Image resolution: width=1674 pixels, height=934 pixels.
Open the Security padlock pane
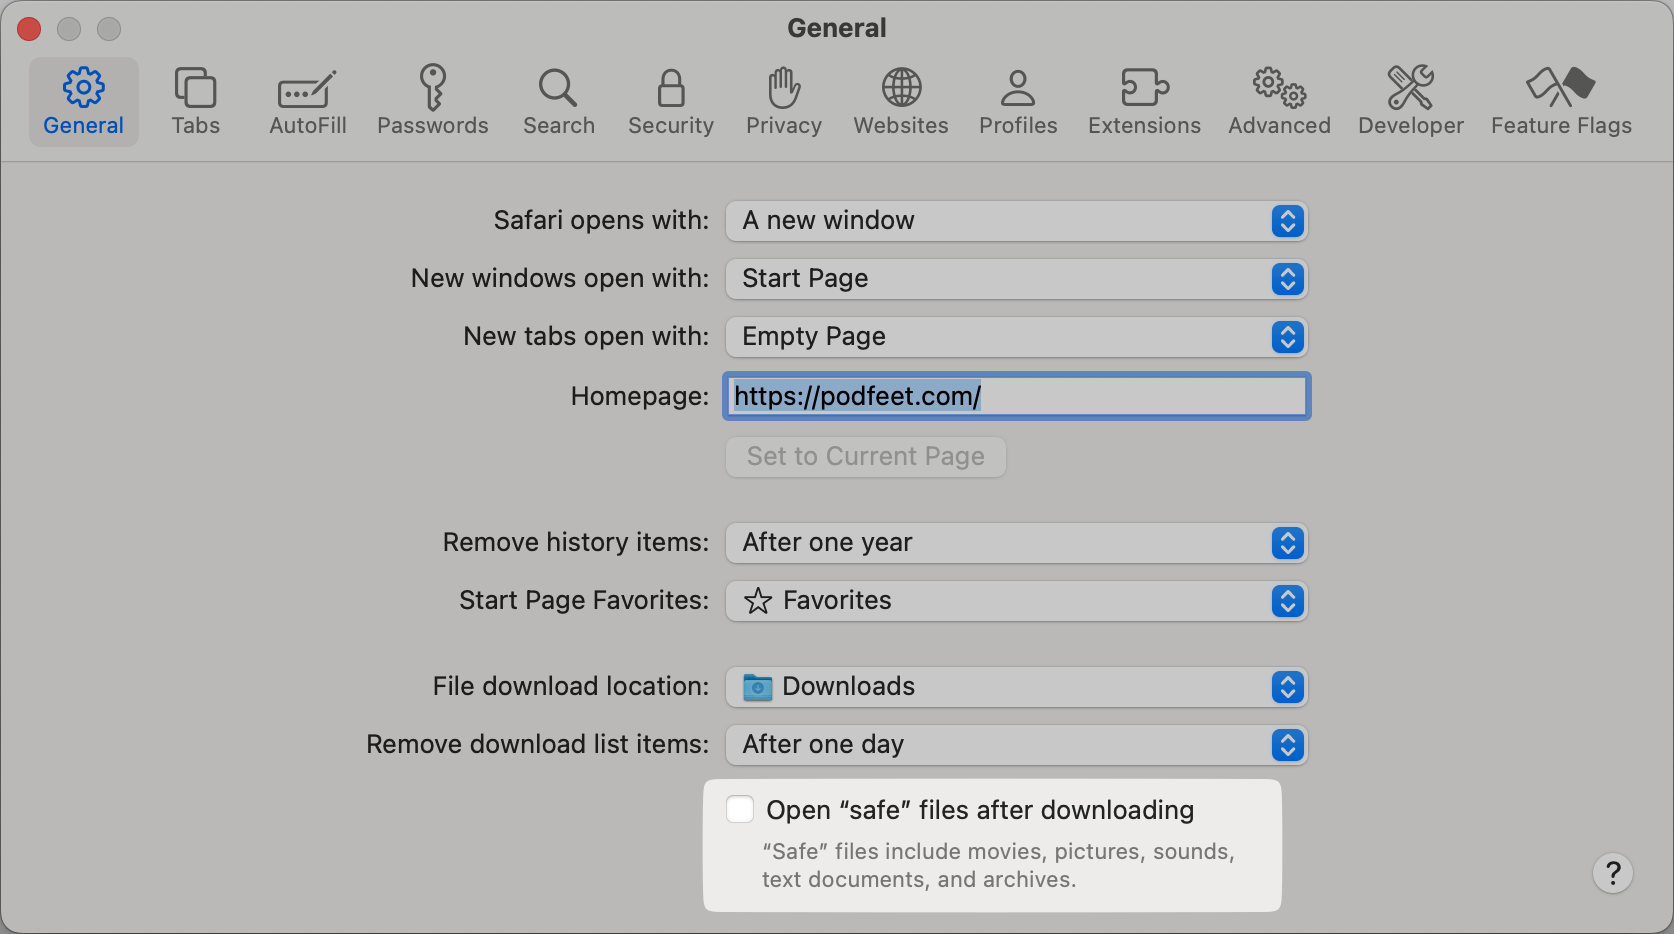(670, 102)
